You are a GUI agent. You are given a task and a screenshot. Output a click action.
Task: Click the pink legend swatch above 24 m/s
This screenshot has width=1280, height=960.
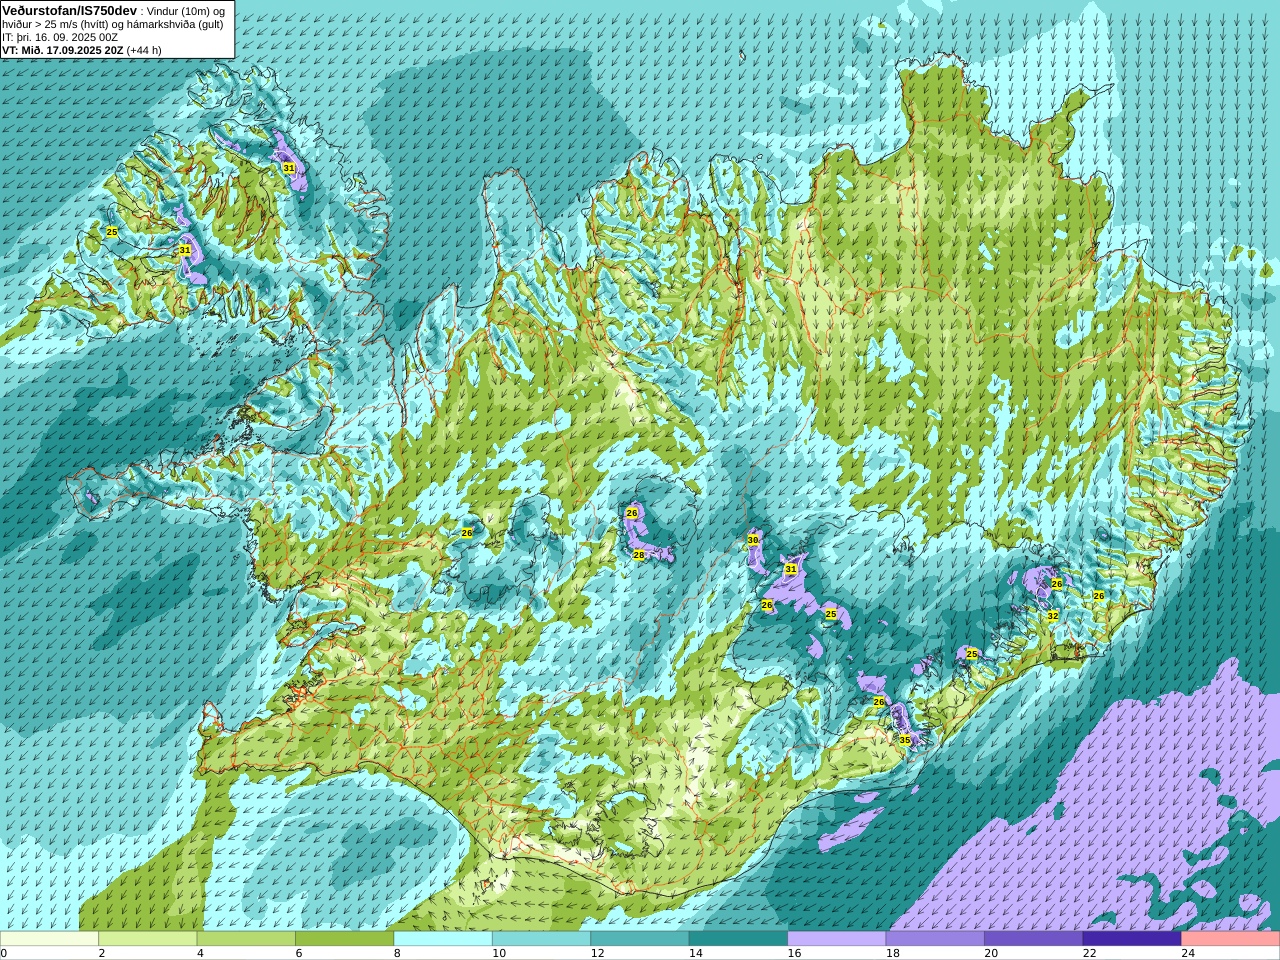1231,939
